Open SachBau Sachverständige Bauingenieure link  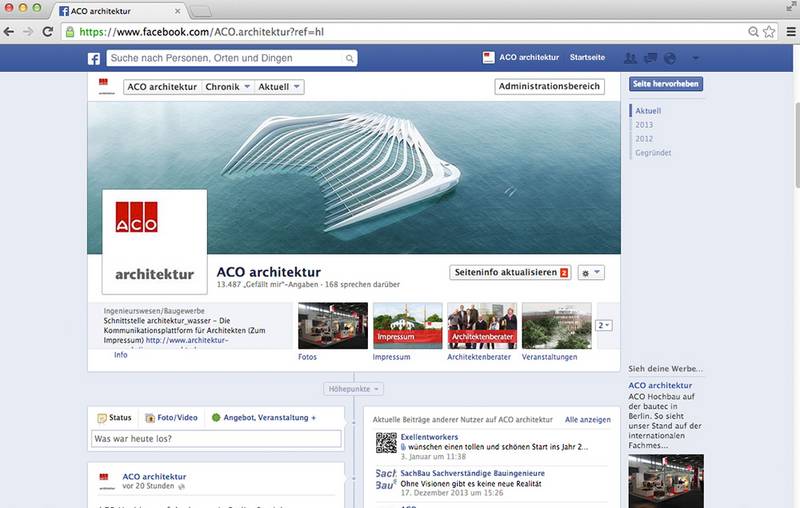point(472,473)
